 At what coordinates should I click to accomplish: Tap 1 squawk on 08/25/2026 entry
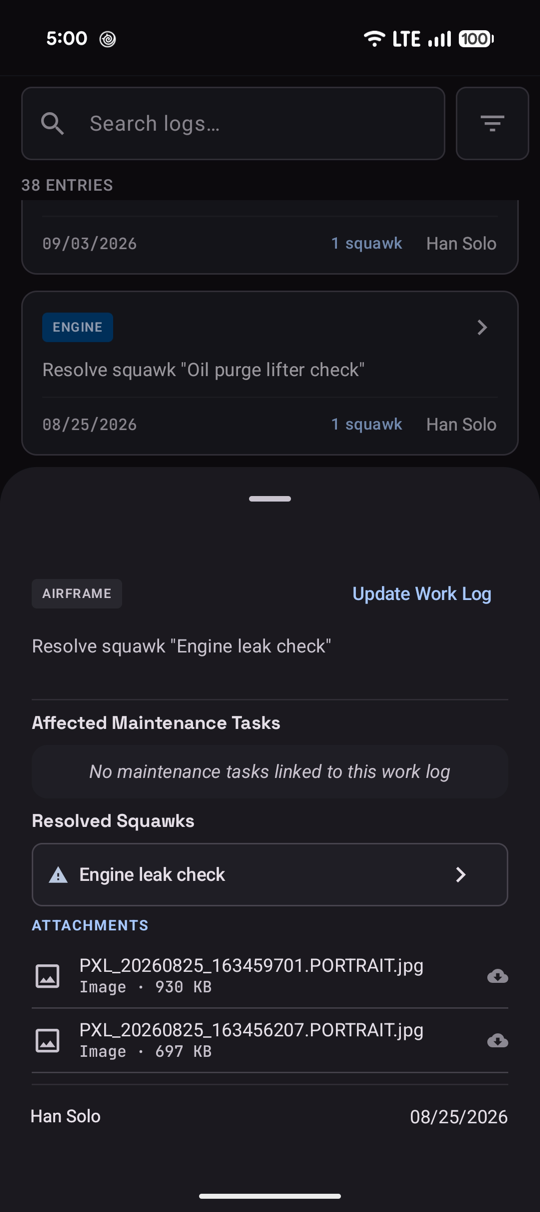click(x=366, y=424)
